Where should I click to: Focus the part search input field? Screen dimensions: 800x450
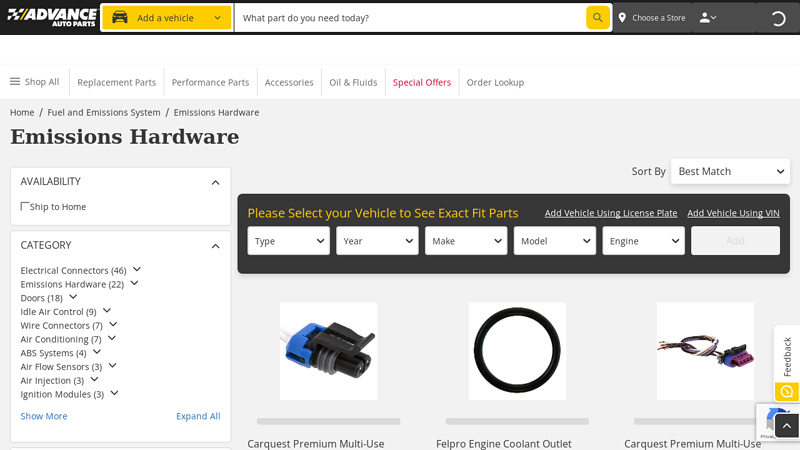(x=410, y=18)
